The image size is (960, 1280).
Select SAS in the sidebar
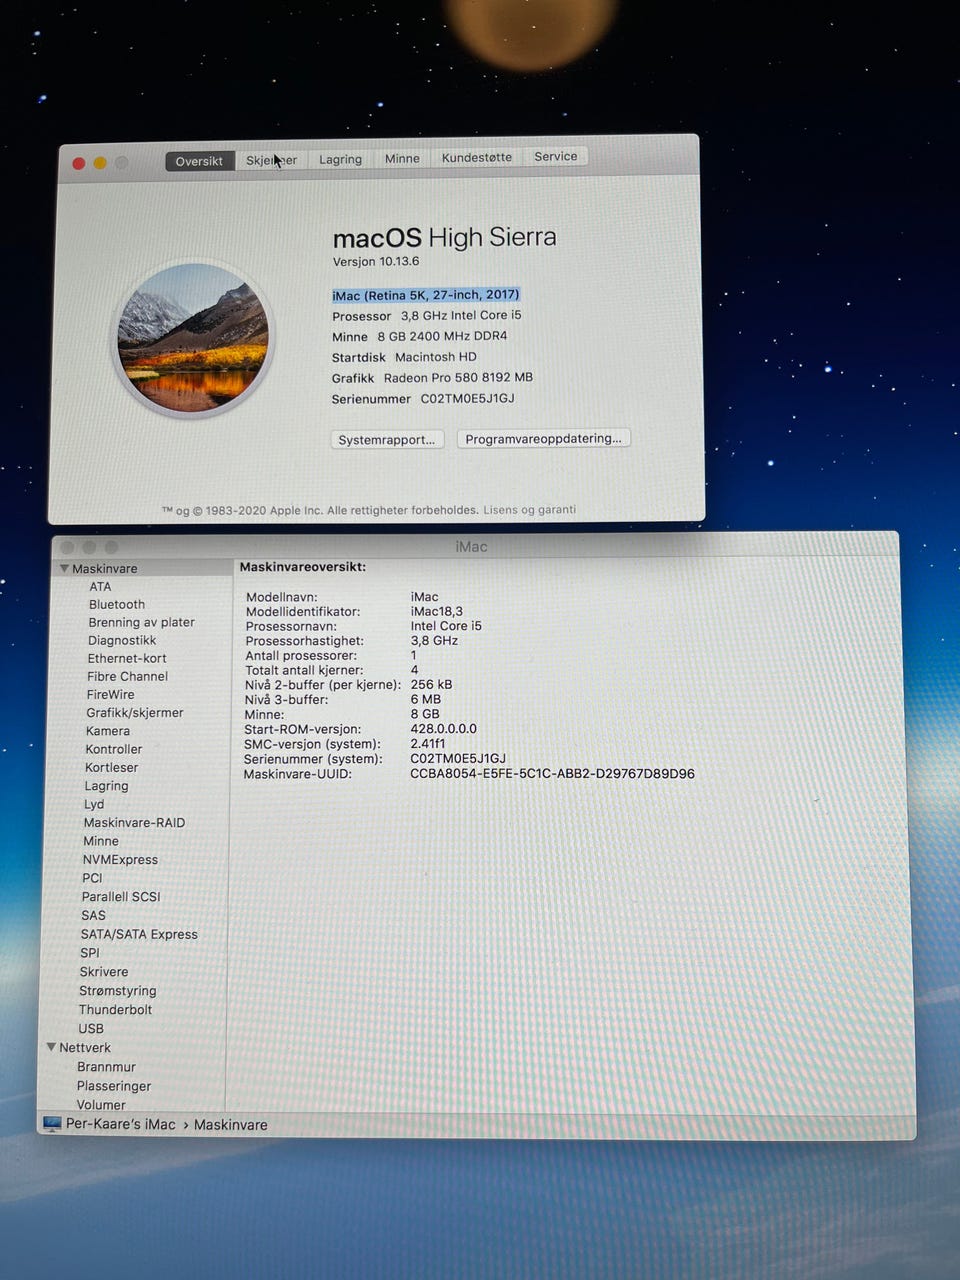coord(93,915)
